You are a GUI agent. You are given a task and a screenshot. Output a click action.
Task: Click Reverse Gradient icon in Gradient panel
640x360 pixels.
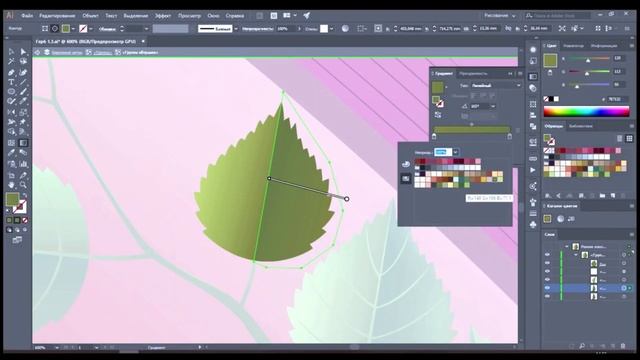(438, 115)
